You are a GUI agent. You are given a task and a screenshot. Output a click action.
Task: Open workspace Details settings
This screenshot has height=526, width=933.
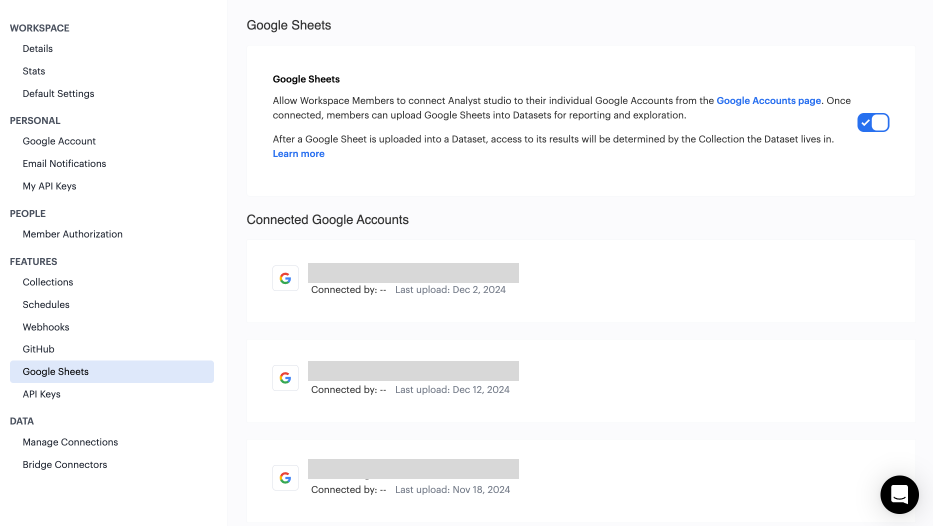(38, 49)
